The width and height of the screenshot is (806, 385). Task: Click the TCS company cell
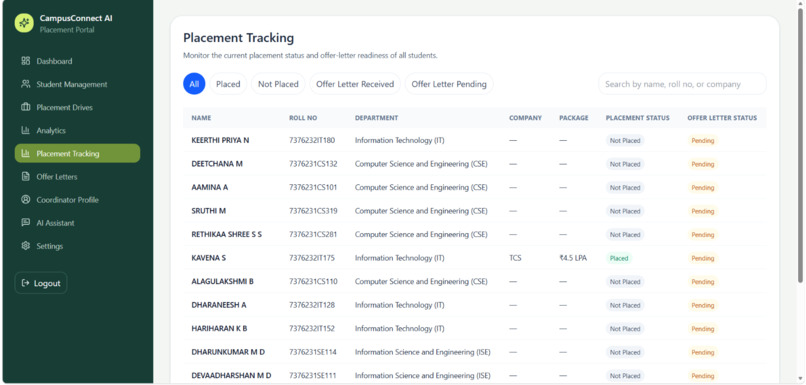tap(515, 258)
